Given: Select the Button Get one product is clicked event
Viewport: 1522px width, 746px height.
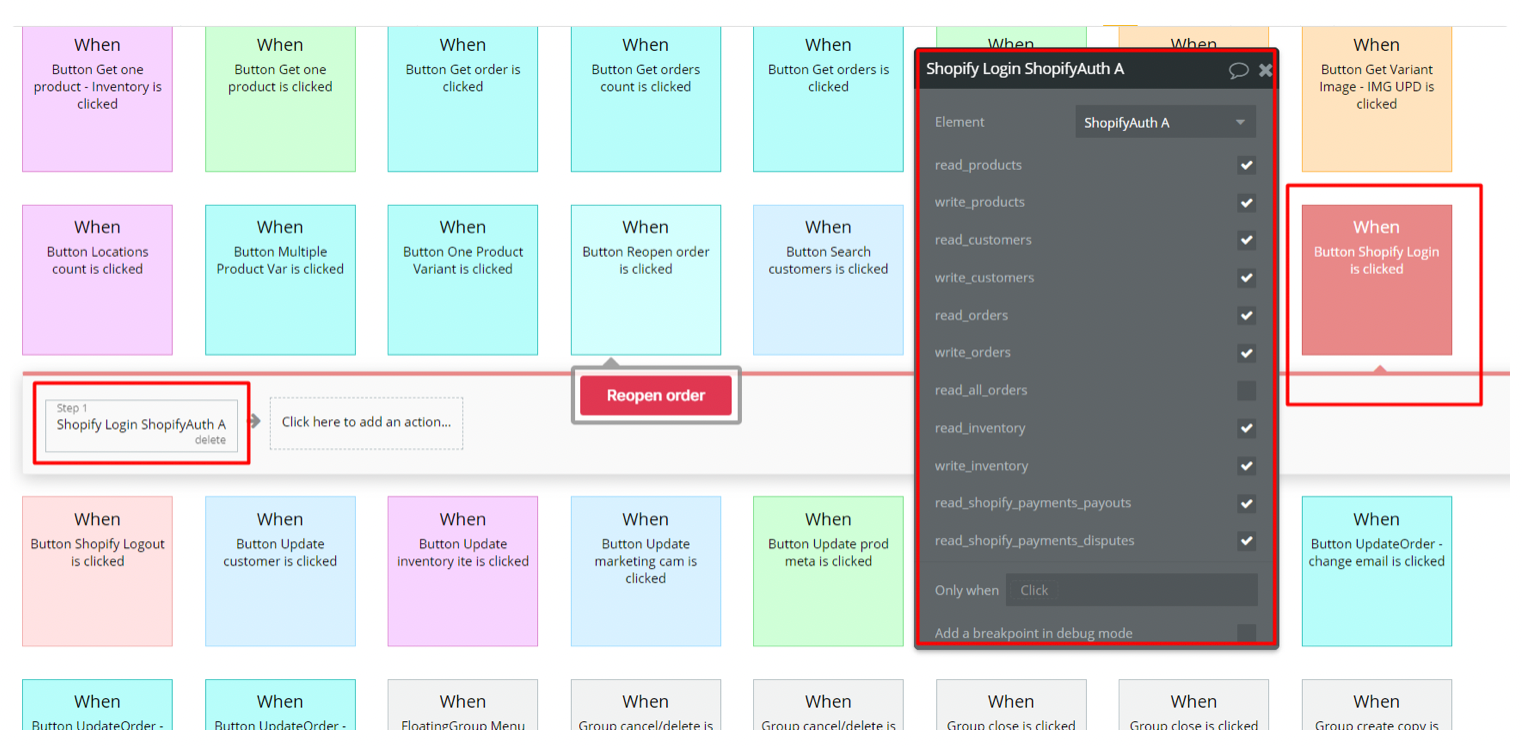Looking at the screenshot, I should pyautogui.click(x=280, y=98).
